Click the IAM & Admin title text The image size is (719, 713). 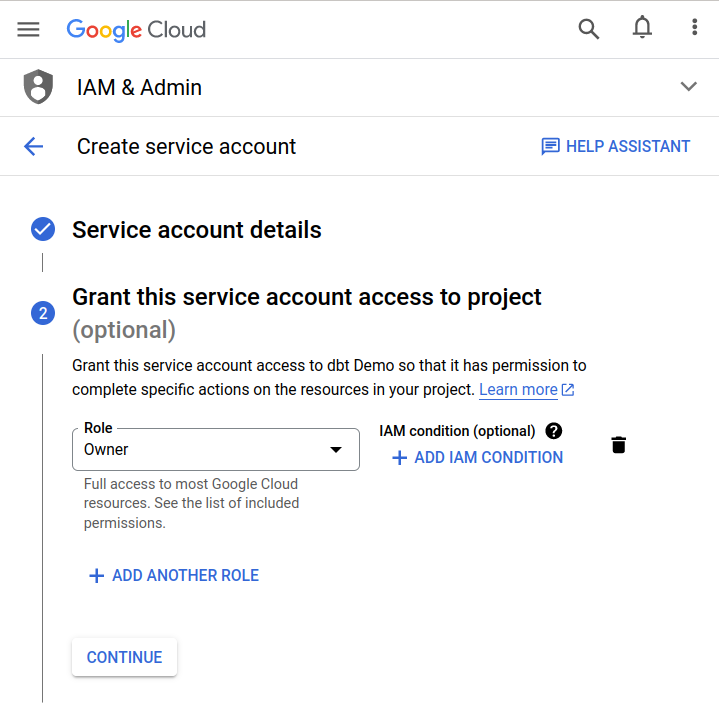pyautogui.click(x=139, y=88)
